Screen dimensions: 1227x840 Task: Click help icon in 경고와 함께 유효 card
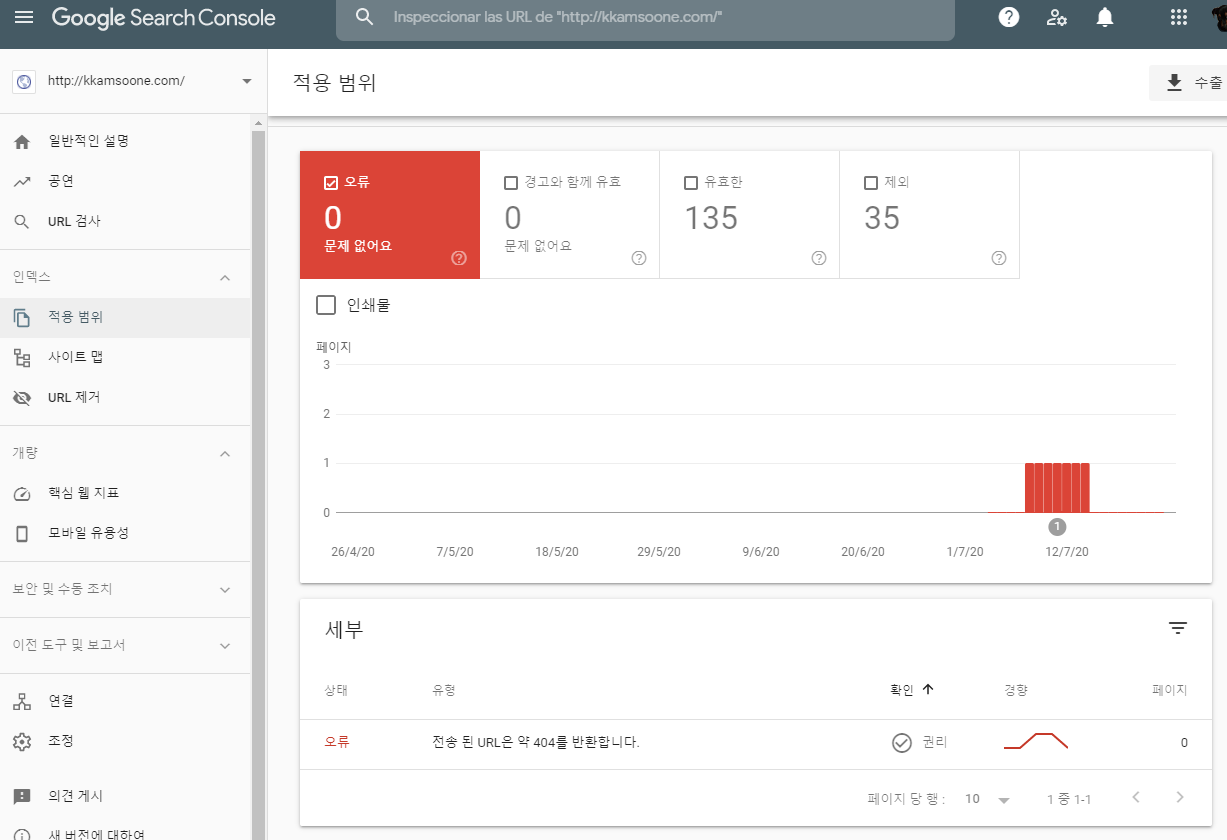(639, 258)
